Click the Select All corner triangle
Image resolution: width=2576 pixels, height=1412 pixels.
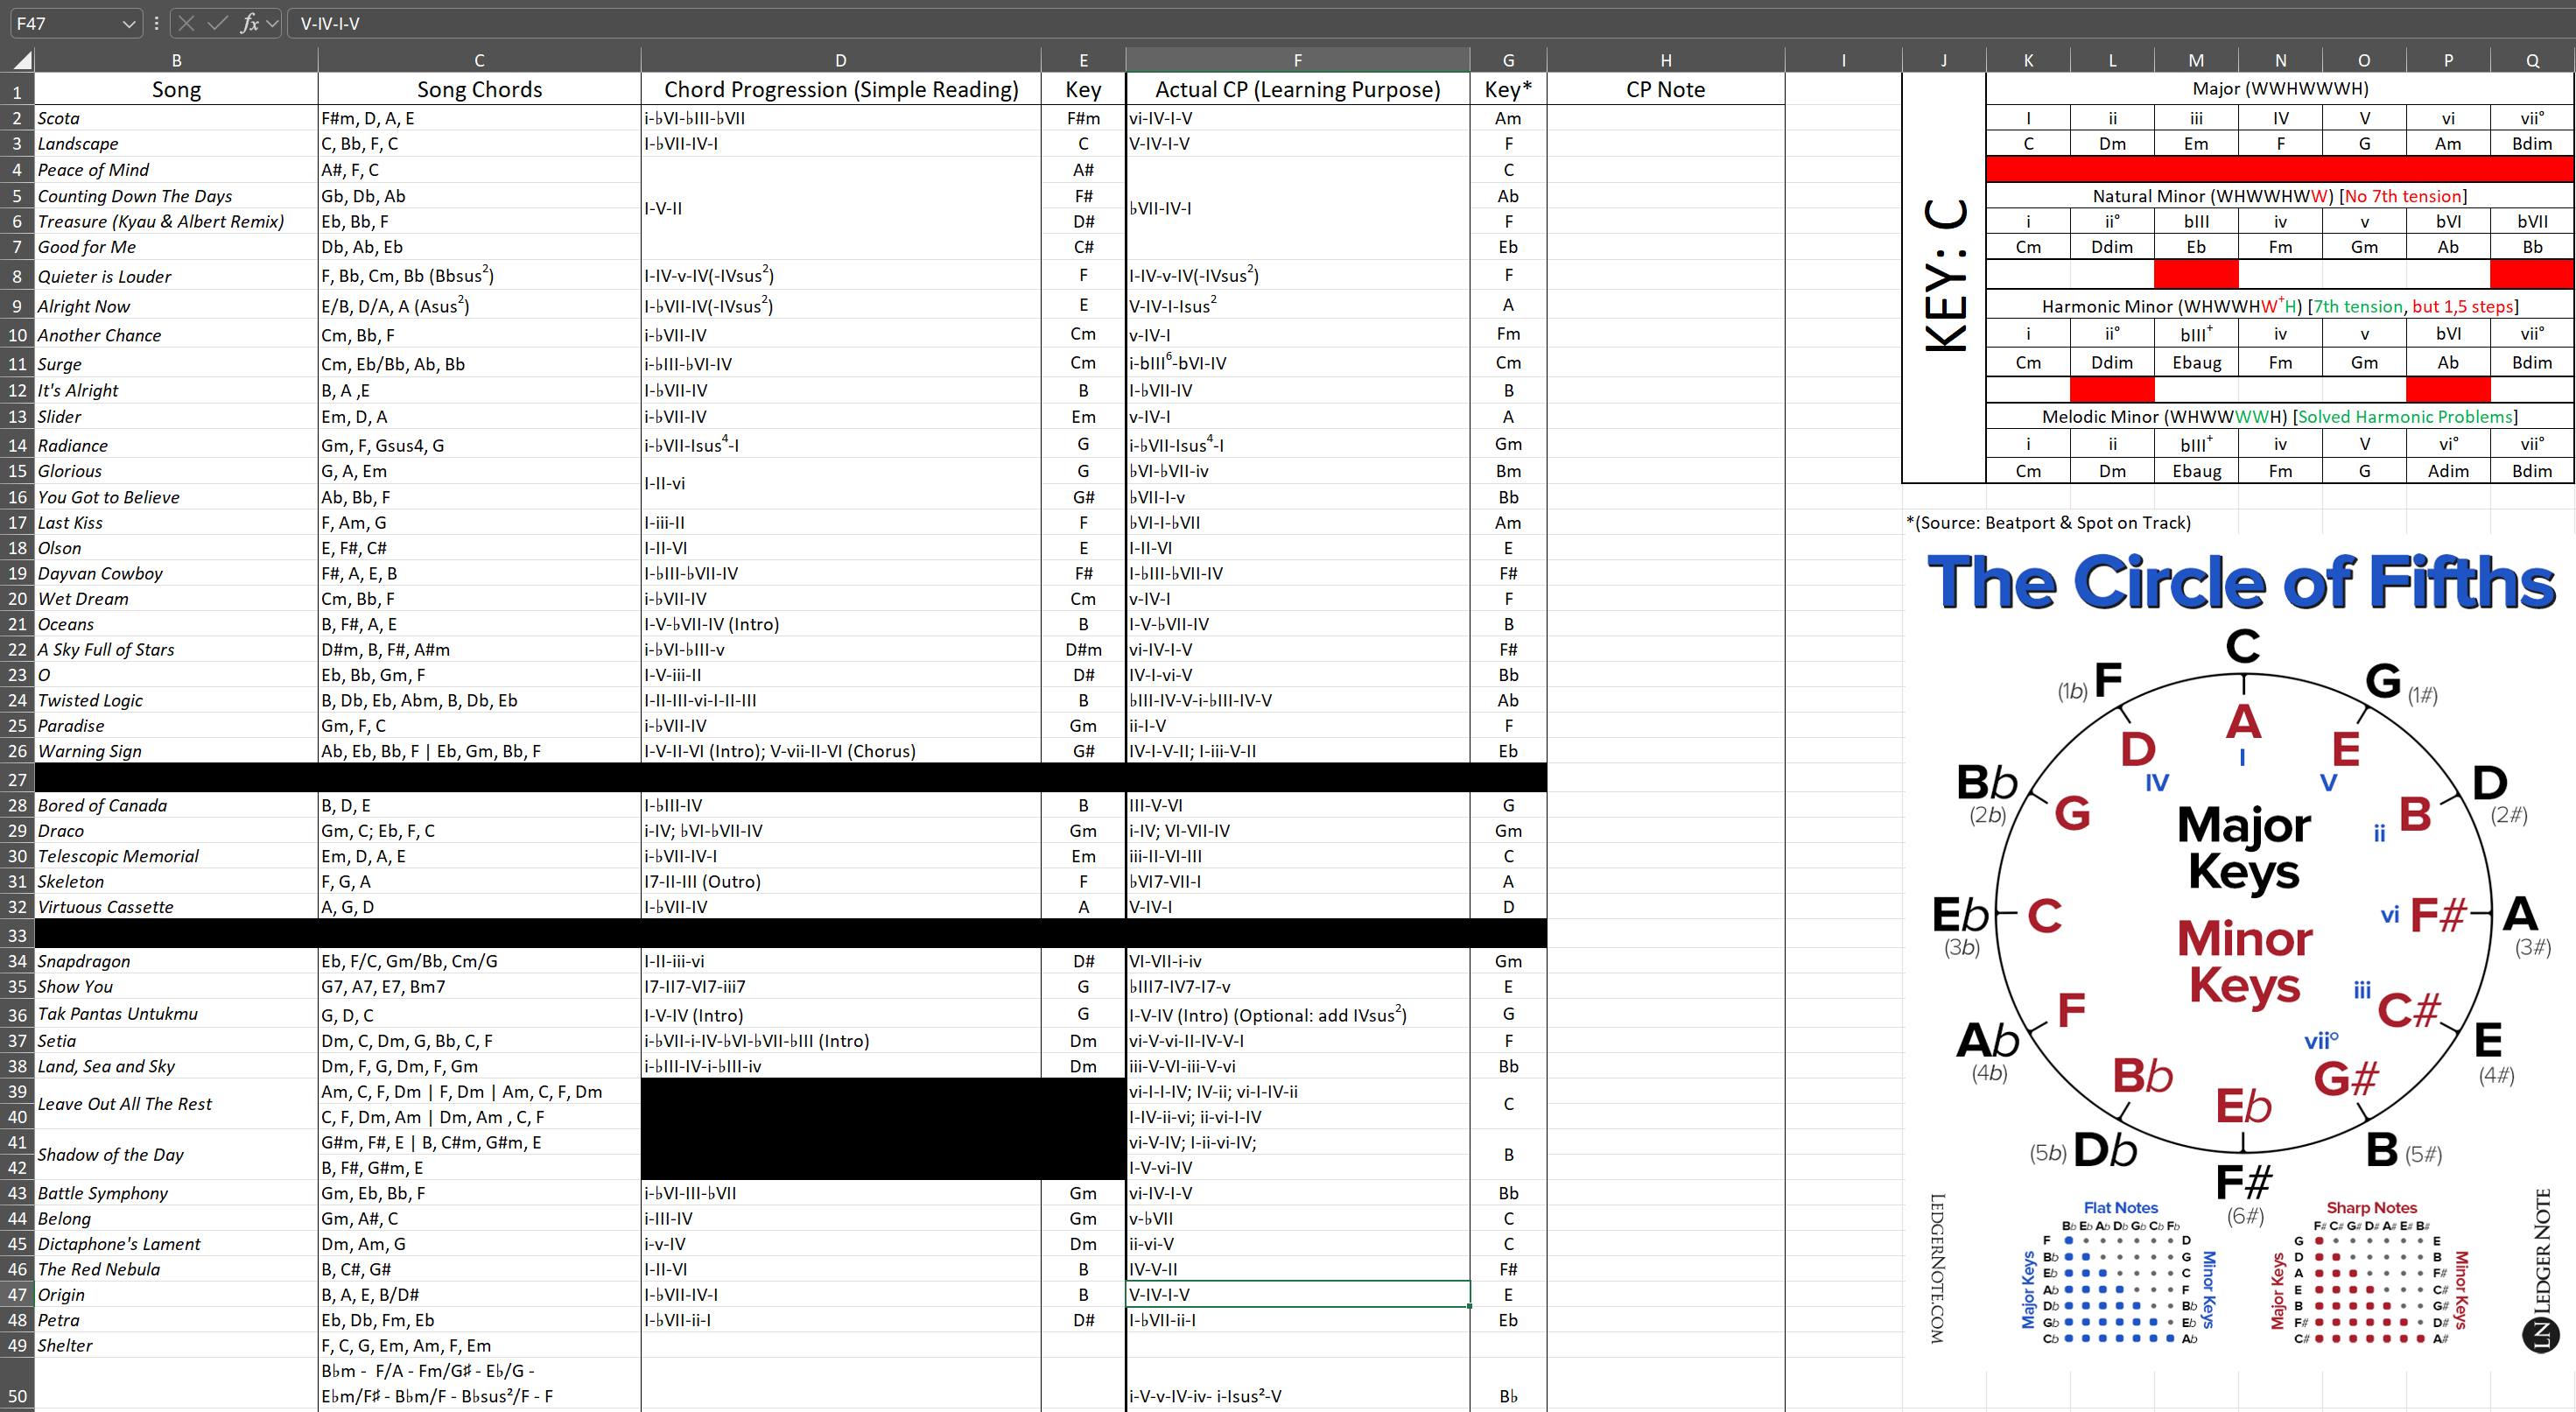pos(21,60)
